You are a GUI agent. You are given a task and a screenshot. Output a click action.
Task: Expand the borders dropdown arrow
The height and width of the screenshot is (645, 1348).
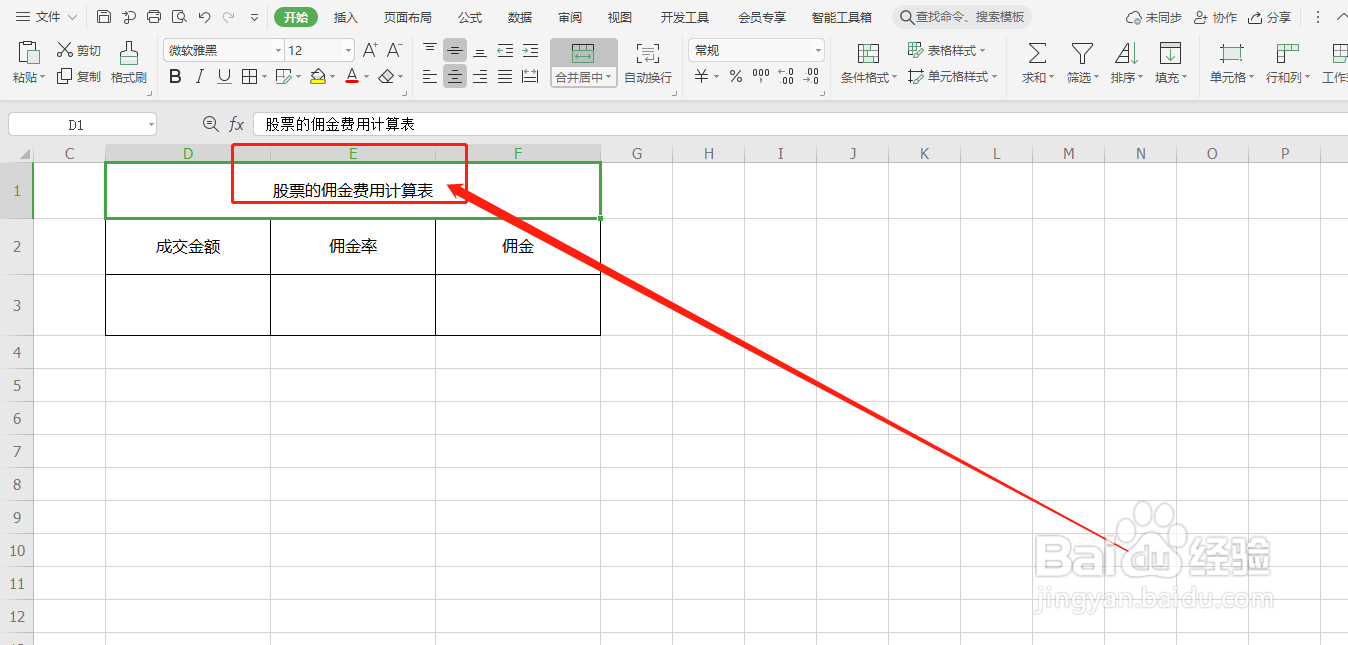coord(264,76)
